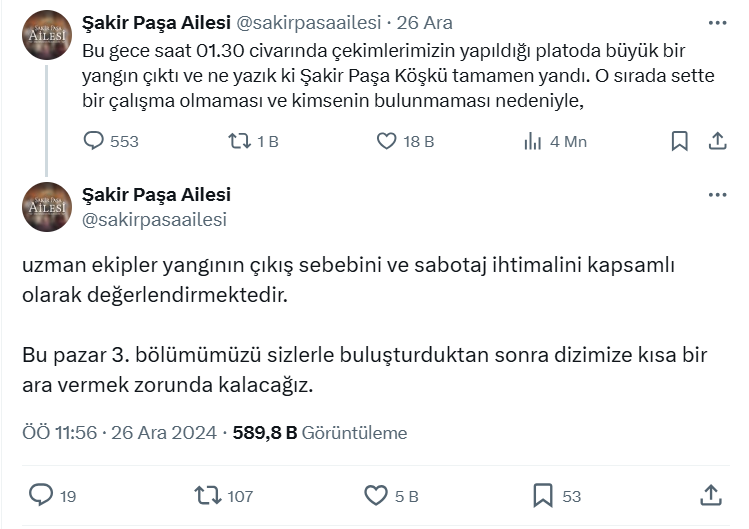Bookmark the first tweet
The height and width of the screenshot is (529, 749).
[679, 141]
